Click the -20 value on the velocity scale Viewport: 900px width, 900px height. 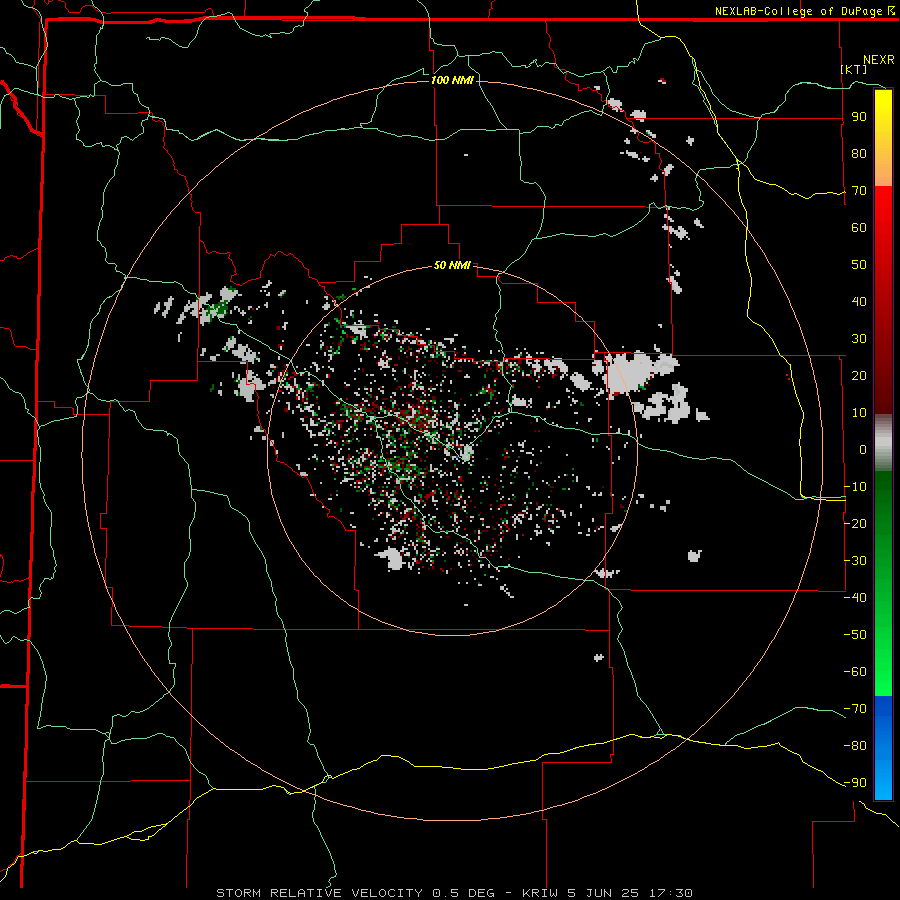855,524
